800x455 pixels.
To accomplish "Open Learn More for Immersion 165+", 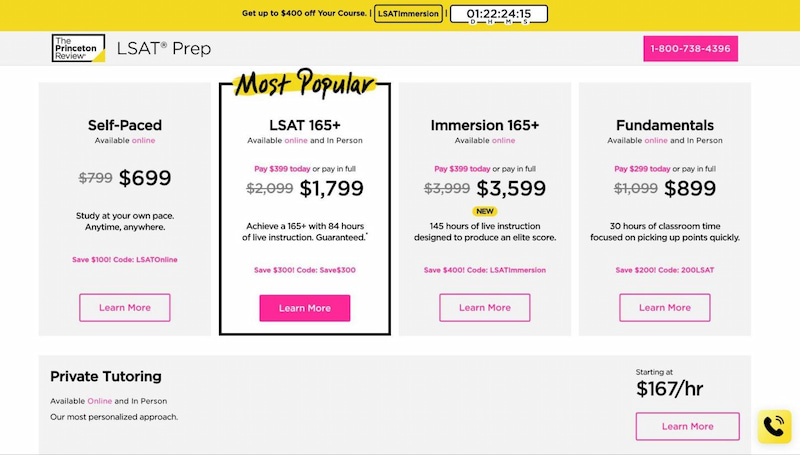I will pos(485,308).
